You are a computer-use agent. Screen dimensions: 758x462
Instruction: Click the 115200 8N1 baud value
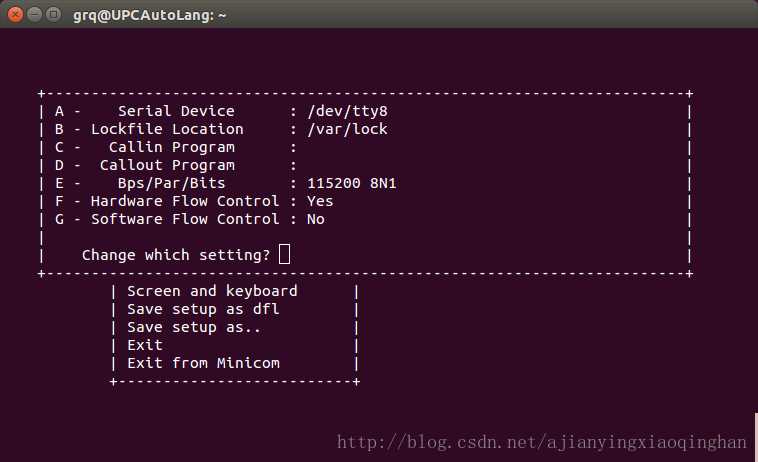click(351, 183)
